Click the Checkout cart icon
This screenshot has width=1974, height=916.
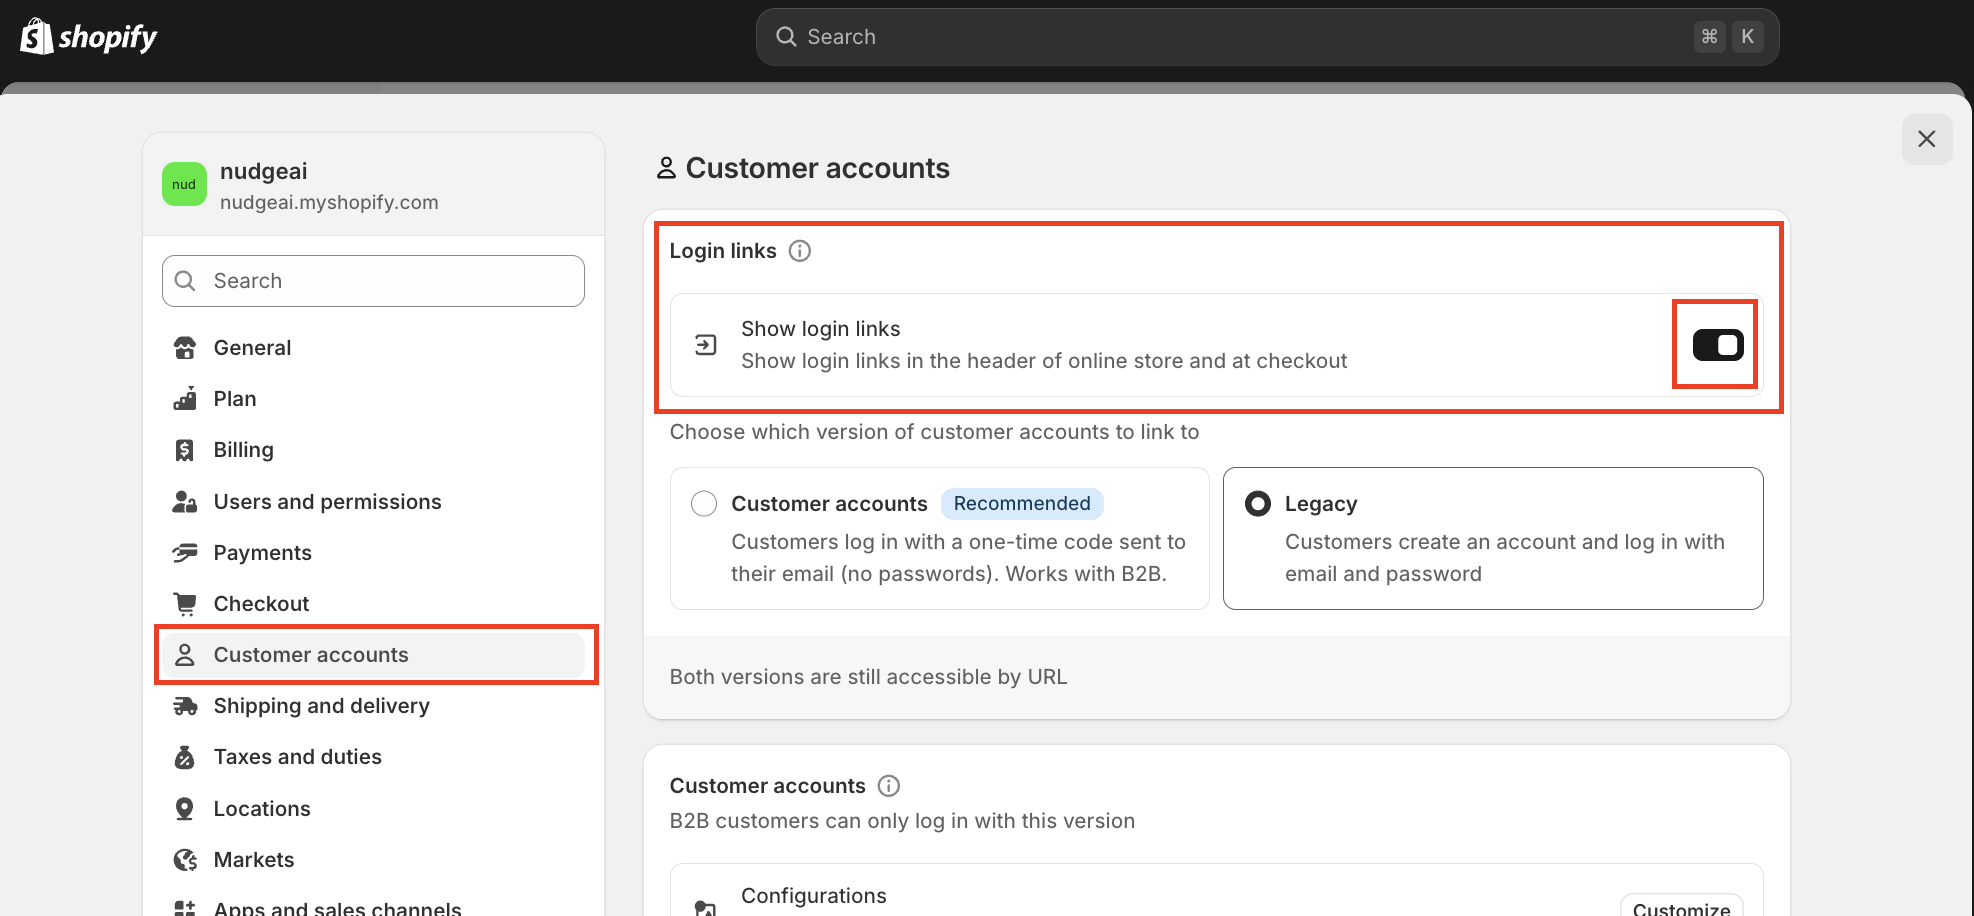185,604
